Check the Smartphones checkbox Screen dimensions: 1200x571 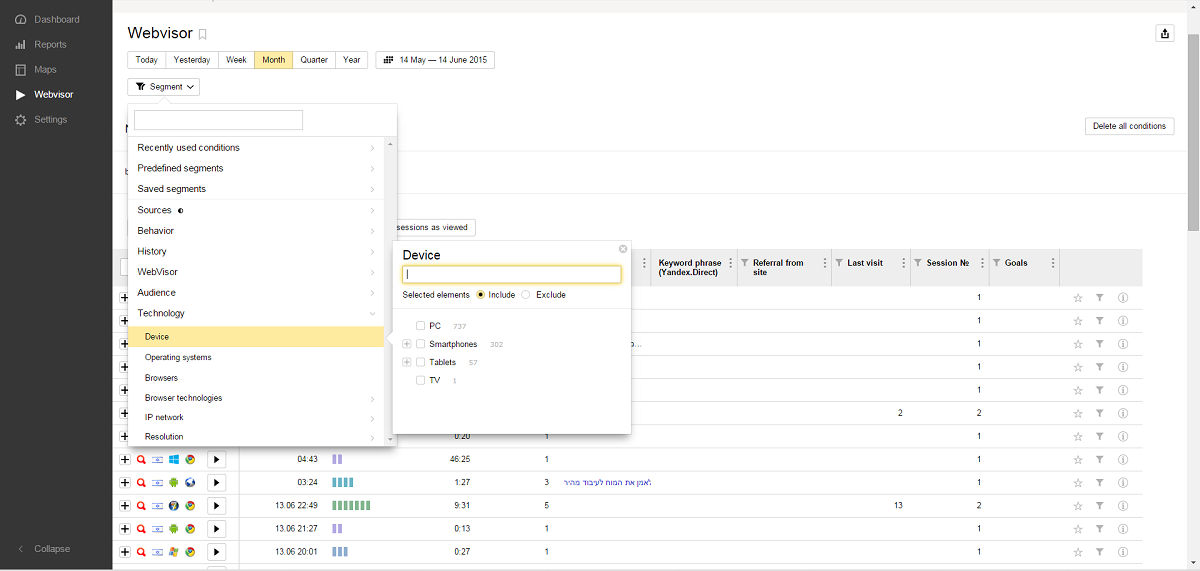421,344
